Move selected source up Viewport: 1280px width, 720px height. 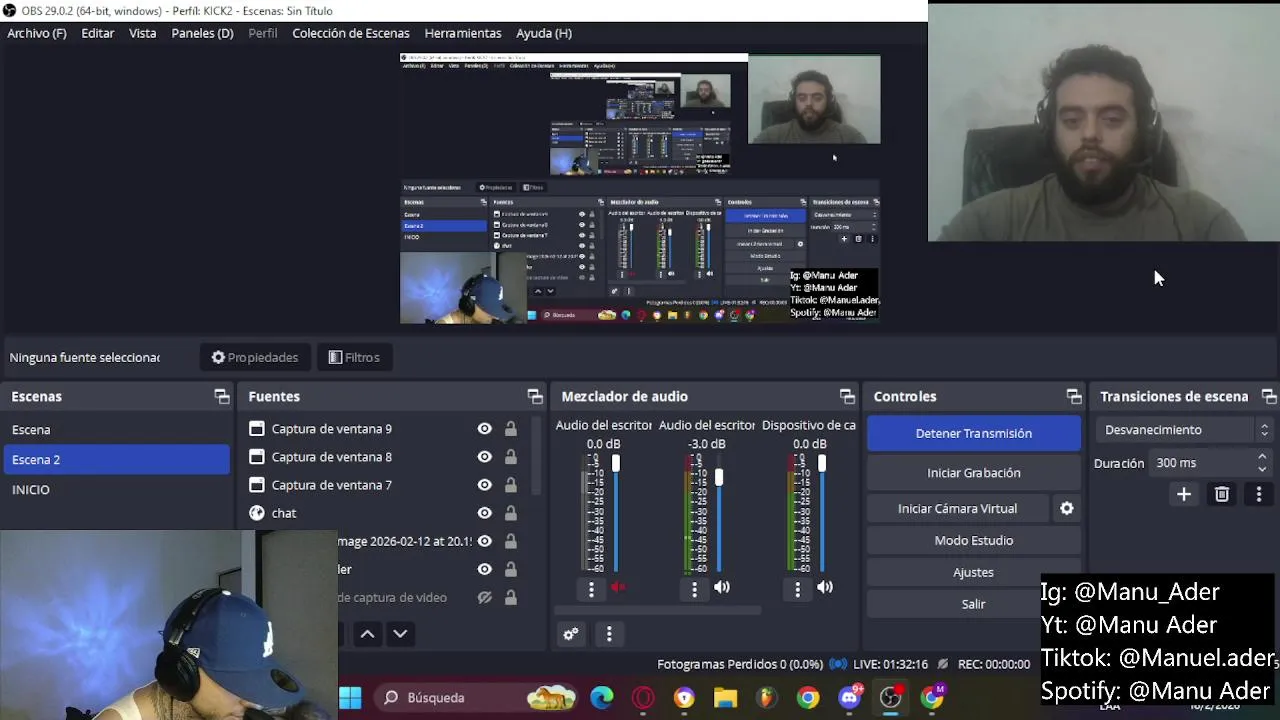[368, 633]
